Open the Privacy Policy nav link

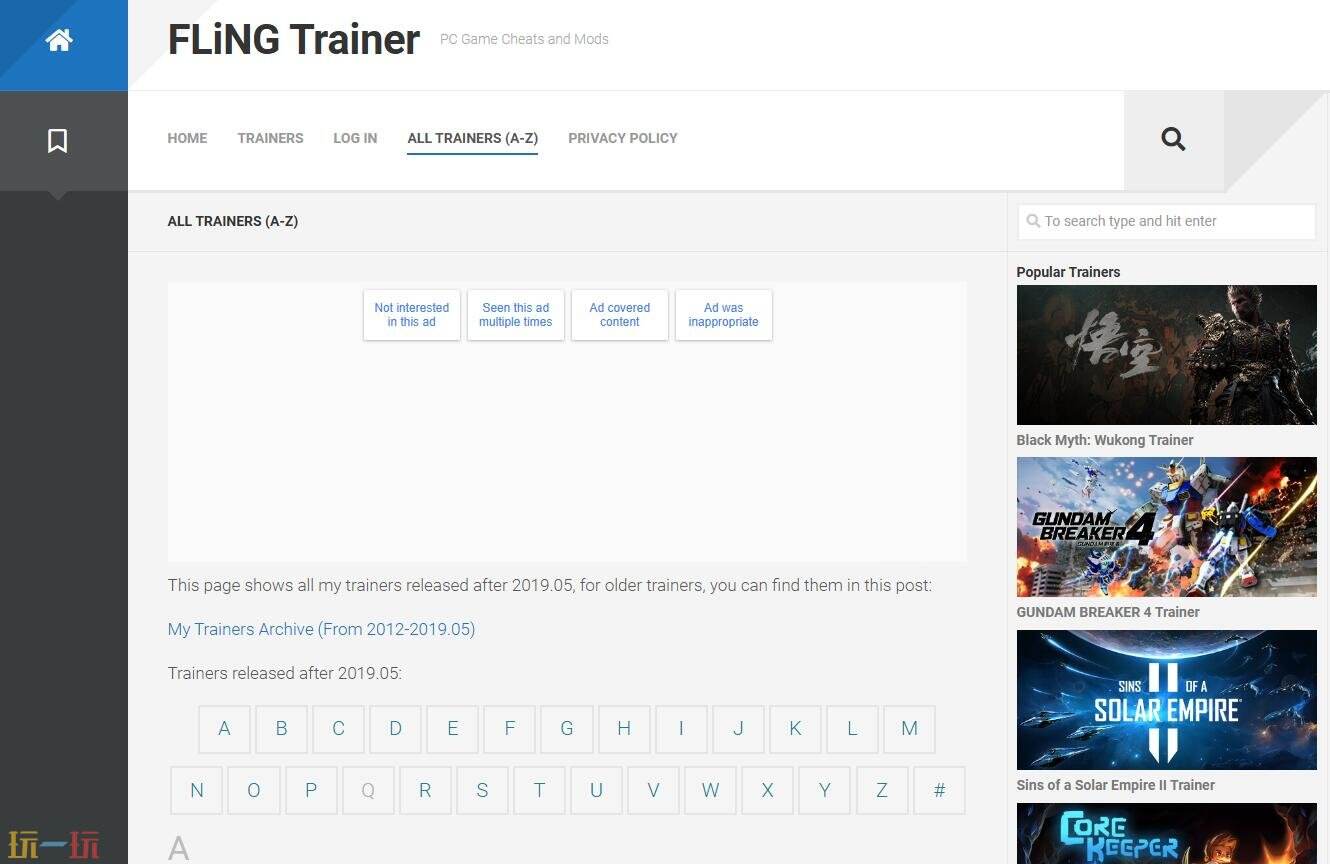[622, 138]
